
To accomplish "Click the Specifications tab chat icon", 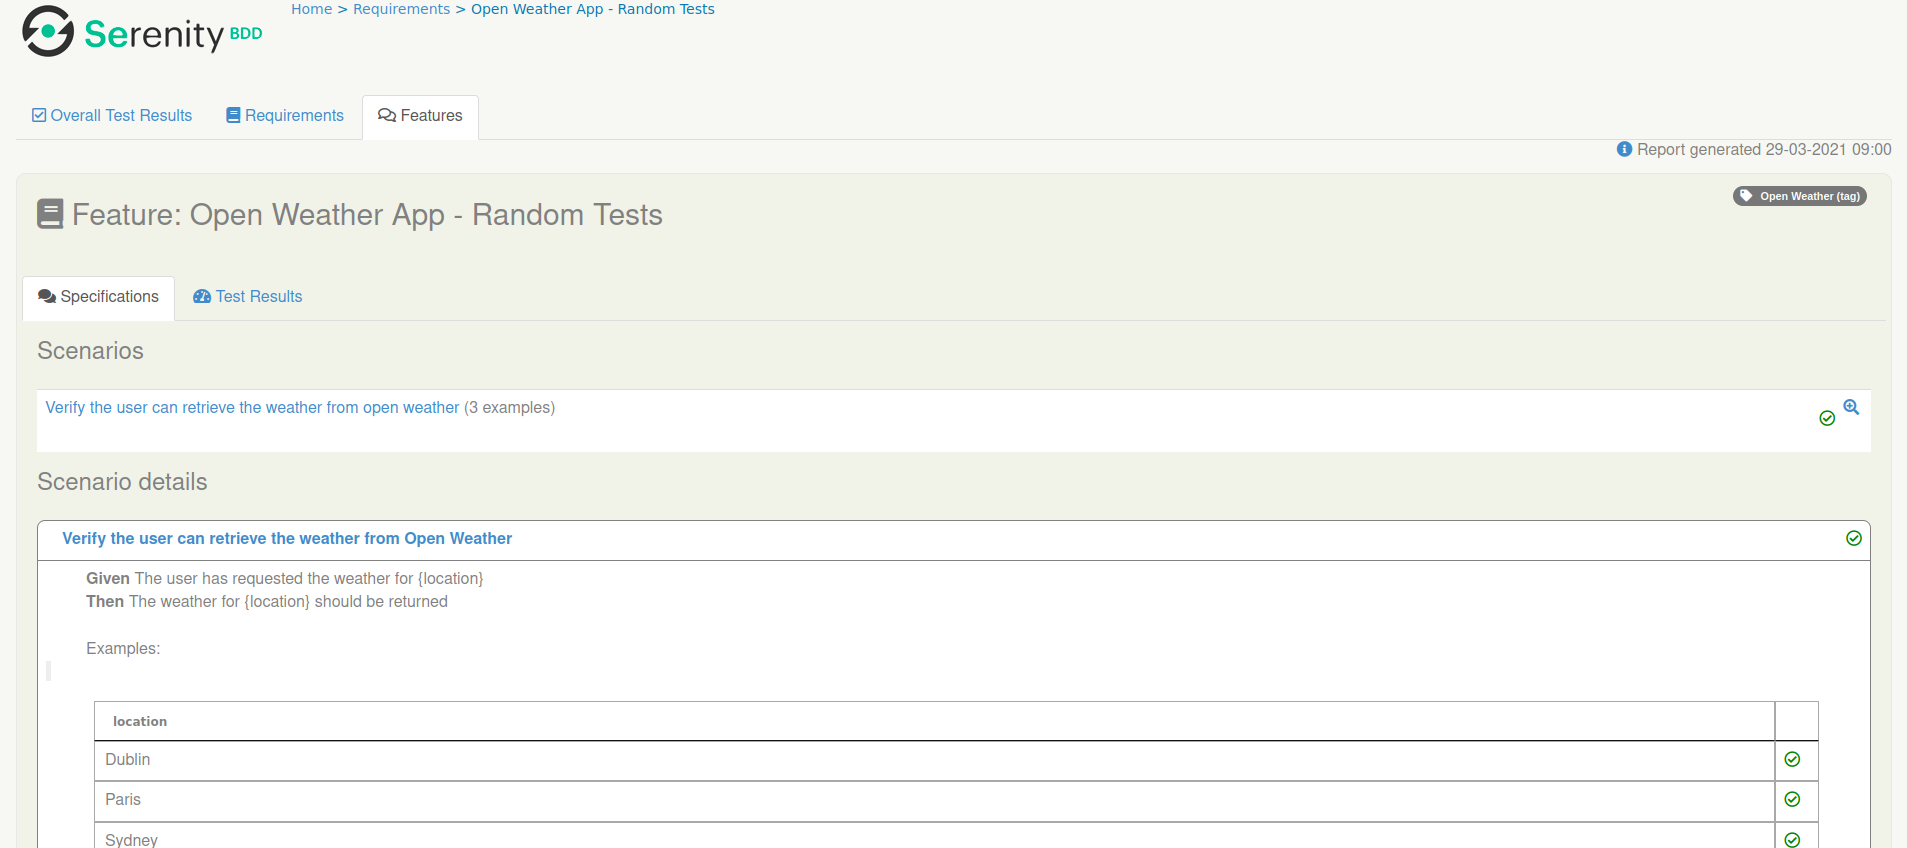I will [x=47, y=297].
